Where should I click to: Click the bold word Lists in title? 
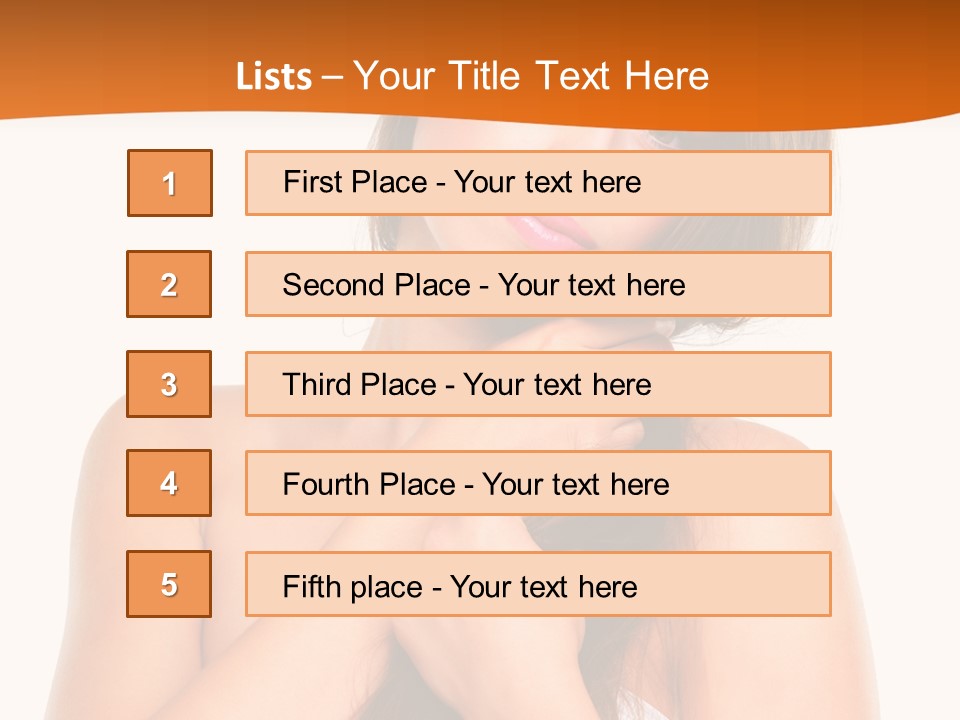(274, 77)
